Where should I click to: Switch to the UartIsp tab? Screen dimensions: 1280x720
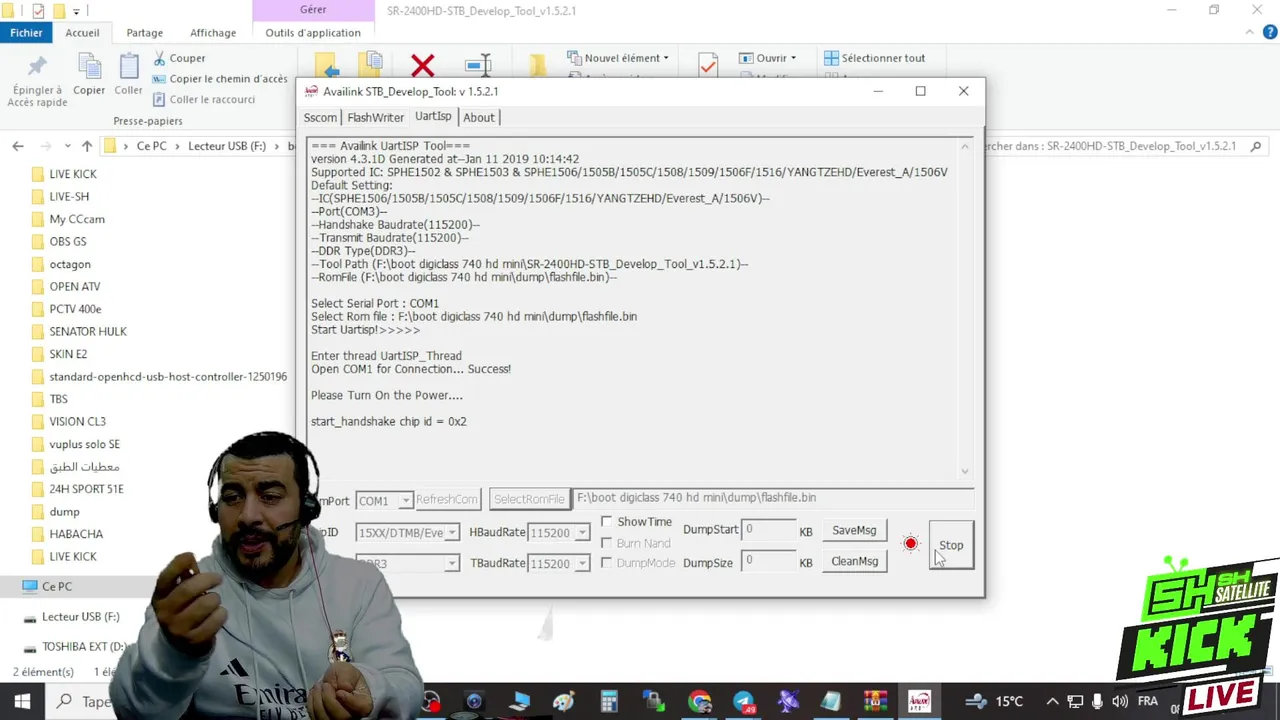pyautogui.click(x=433, y=116)
